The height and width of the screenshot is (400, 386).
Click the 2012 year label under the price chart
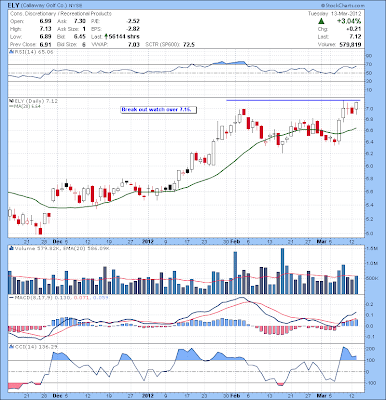click(x=148, y=241)
